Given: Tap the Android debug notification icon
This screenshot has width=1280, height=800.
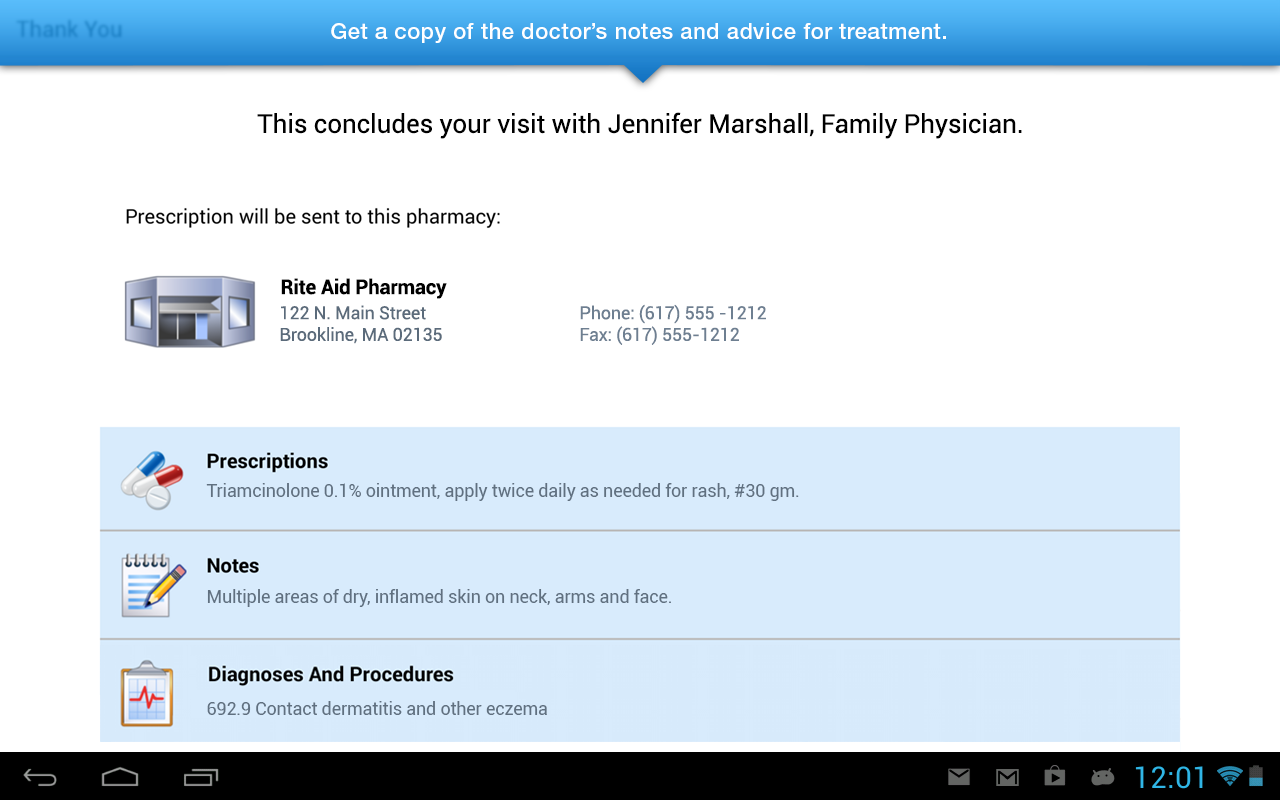Looking at the screenshot, I should [x=1102, y=777].
